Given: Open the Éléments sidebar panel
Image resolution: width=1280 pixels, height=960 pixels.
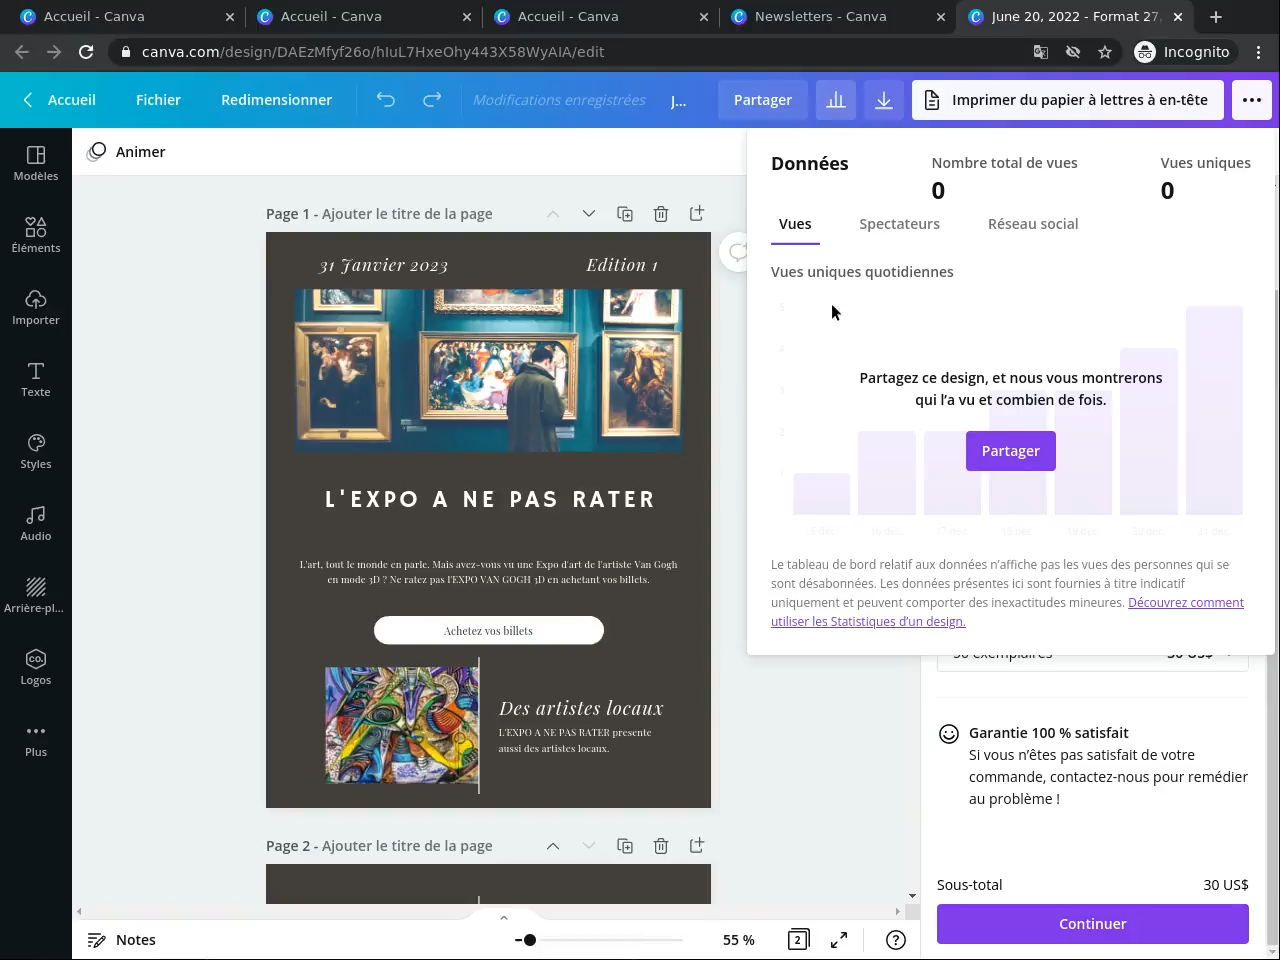Looking at the screenshot, I should 36,235.
